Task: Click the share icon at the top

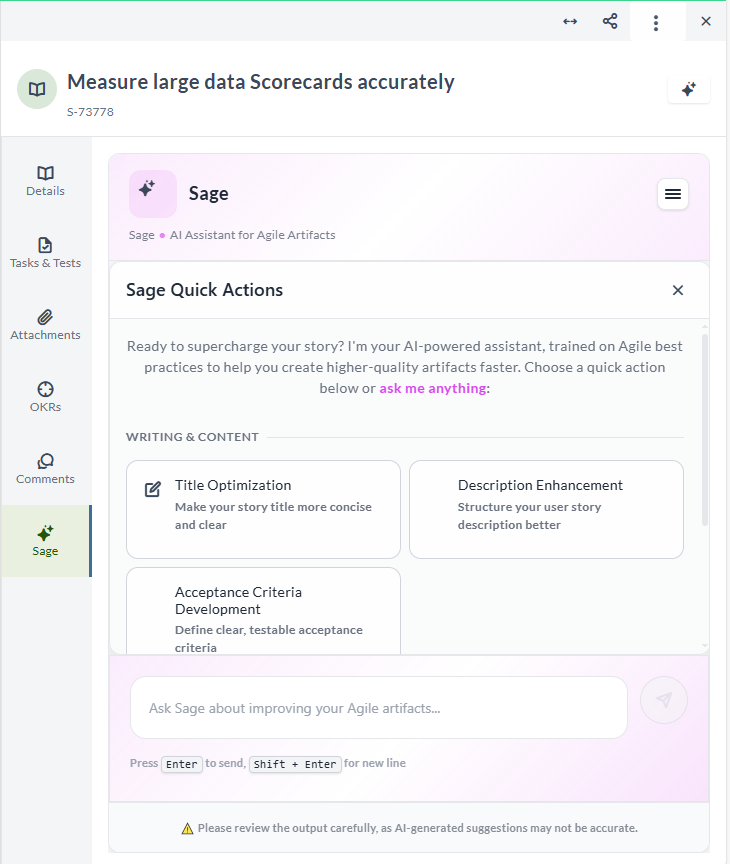Action: point(610,20)
